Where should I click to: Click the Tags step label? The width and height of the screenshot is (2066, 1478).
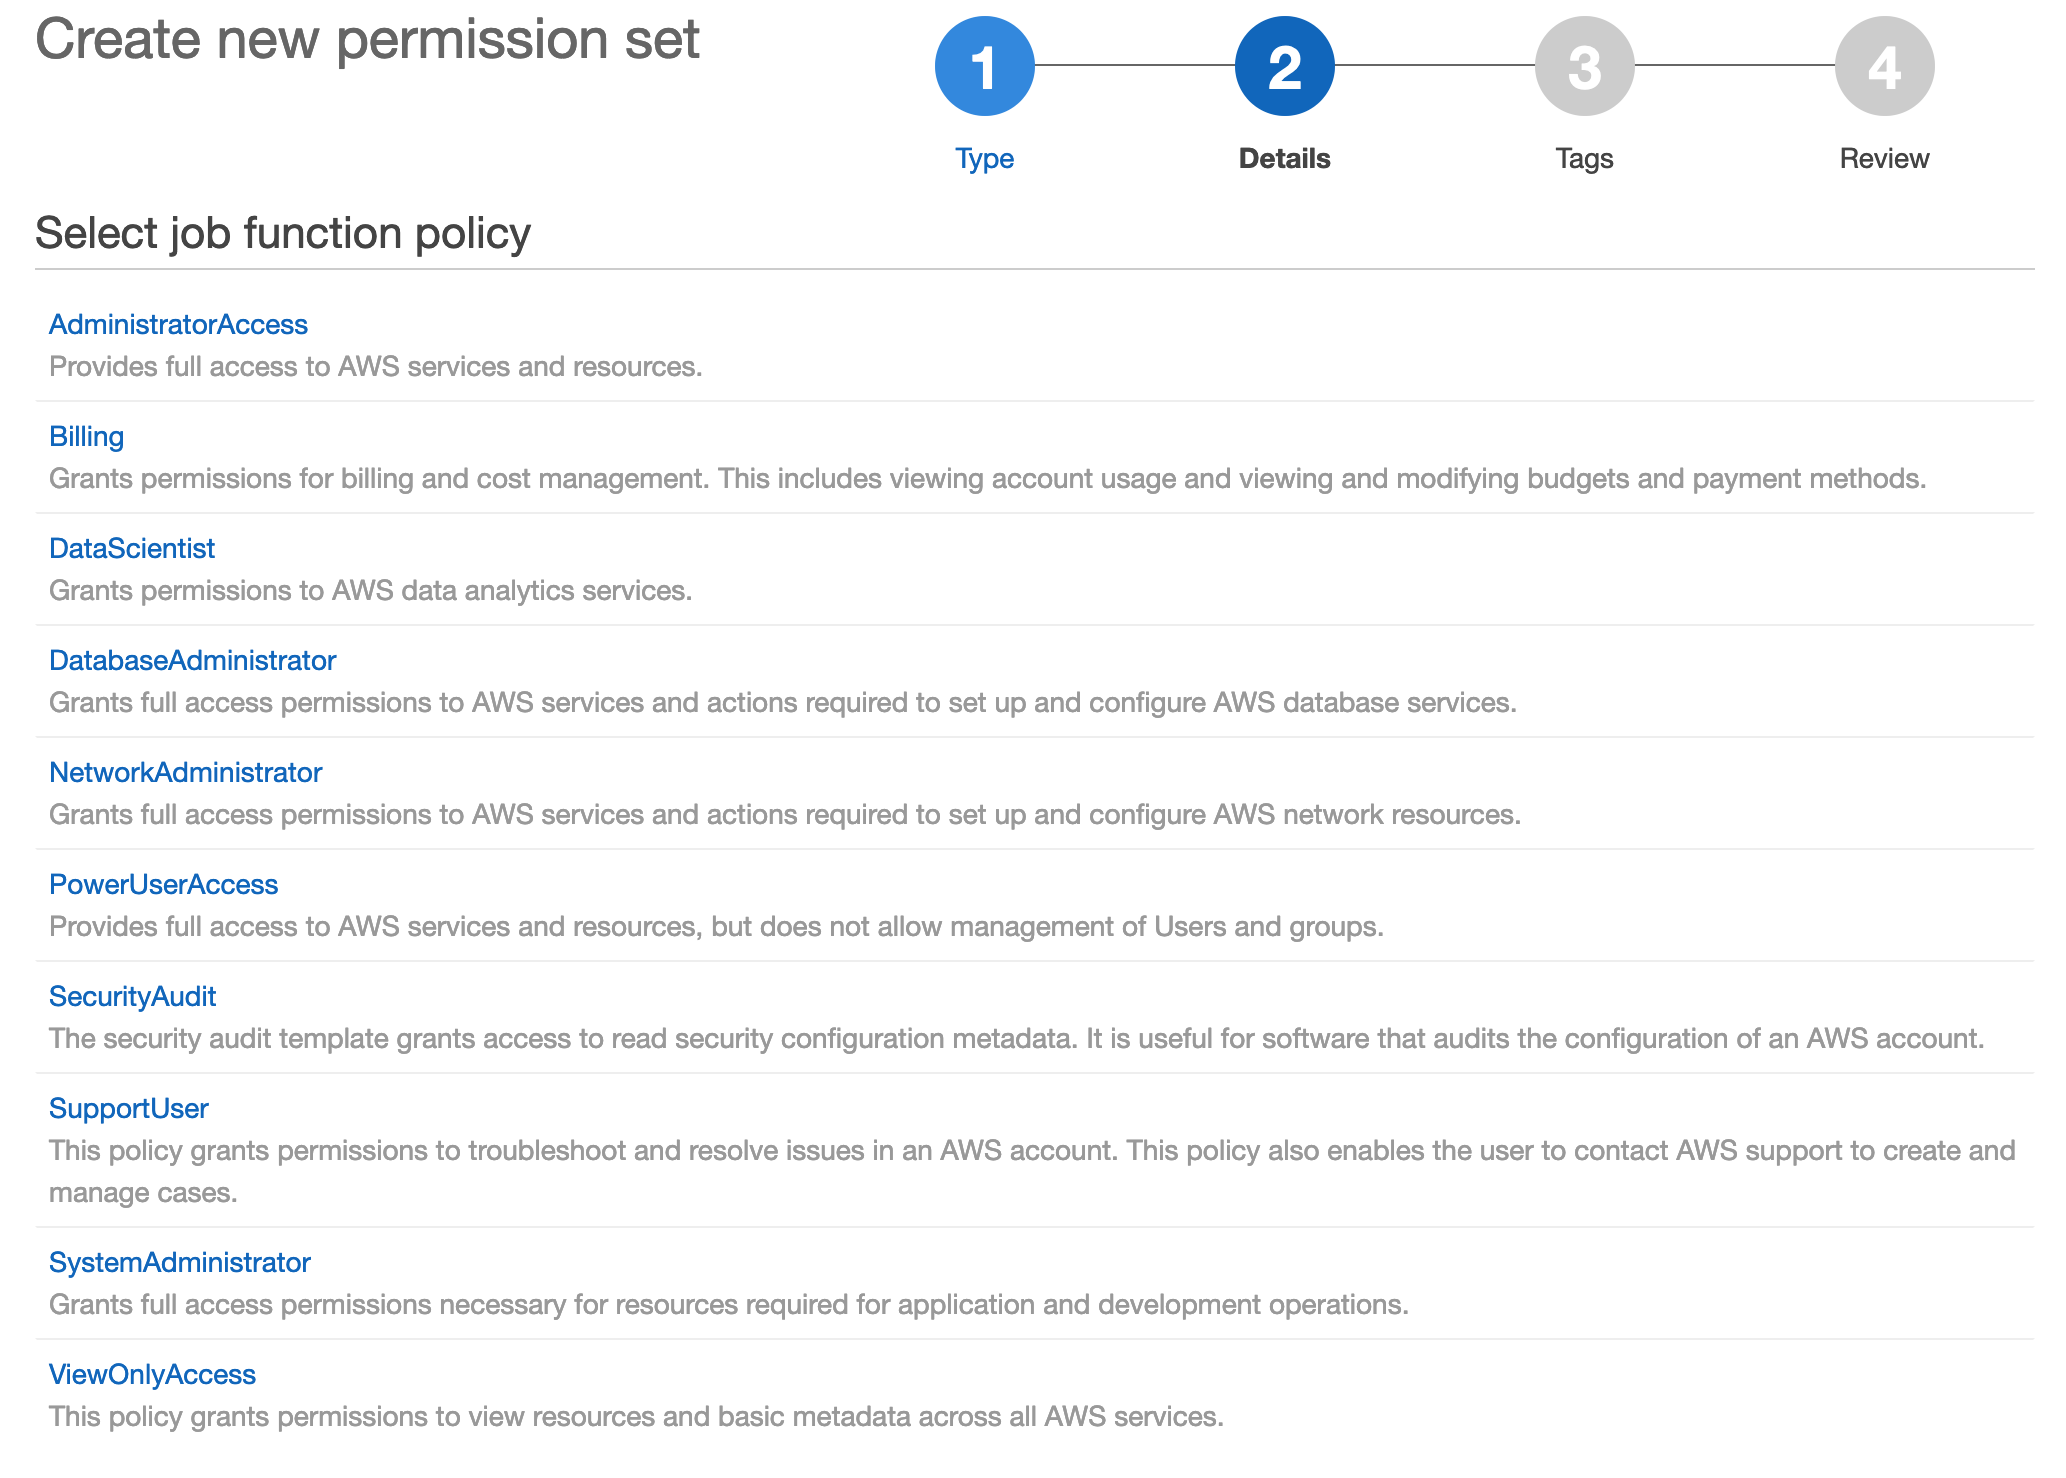1584,158
